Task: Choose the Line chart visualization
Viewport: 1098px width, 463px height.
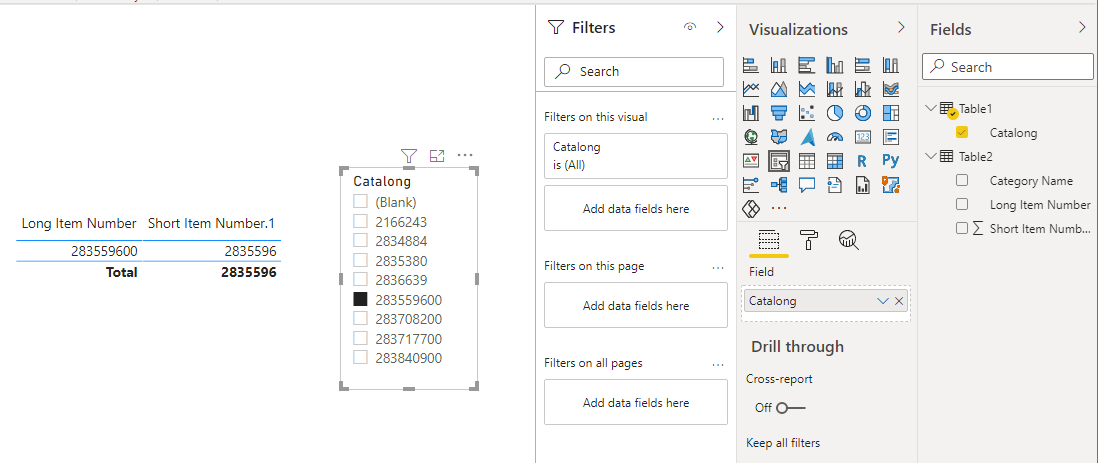Action: 751,90
